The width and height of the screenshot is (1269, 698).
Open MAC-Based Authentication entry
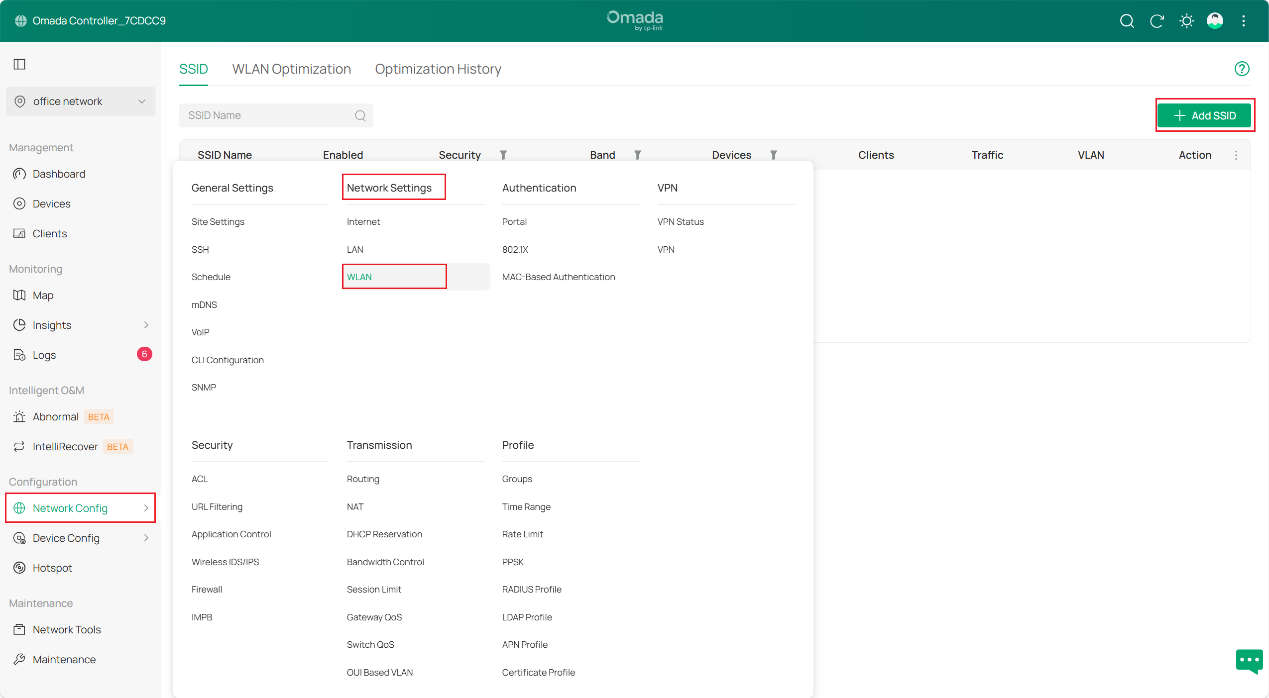(559, 277)
